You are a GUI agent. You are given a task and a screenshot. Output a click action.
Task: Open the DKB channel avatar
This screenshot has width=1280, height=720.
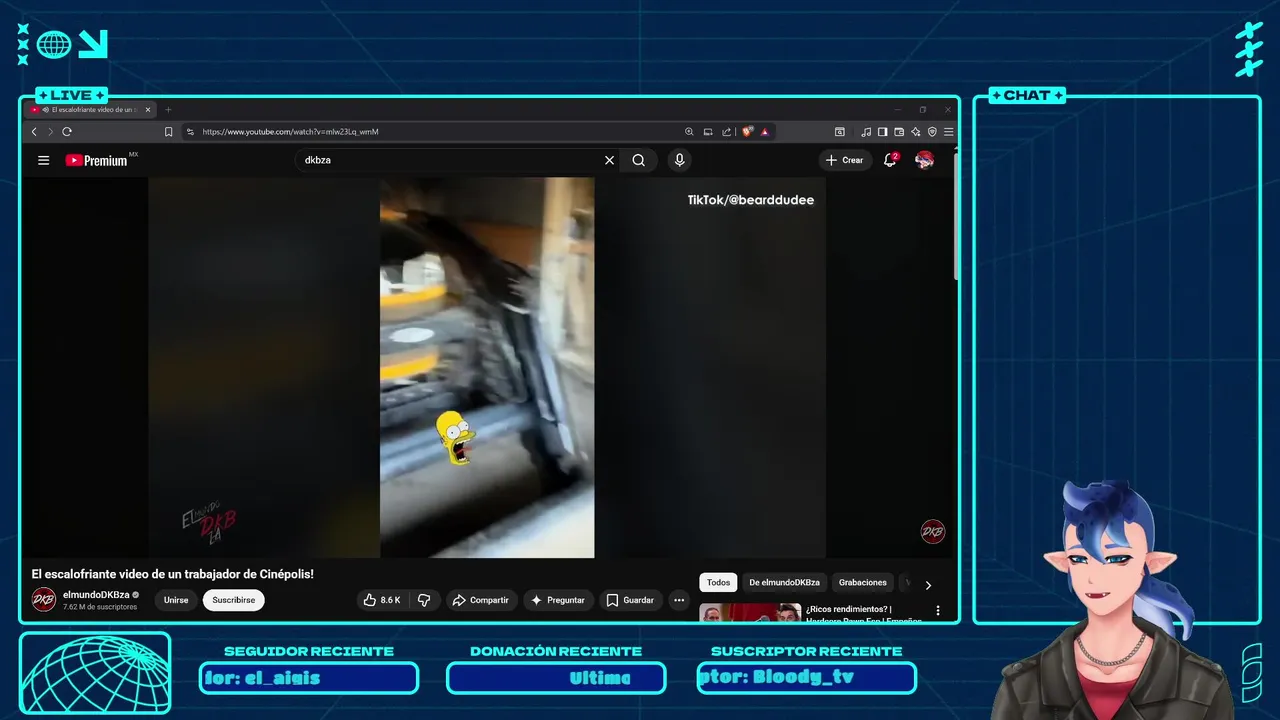(44, 600)
